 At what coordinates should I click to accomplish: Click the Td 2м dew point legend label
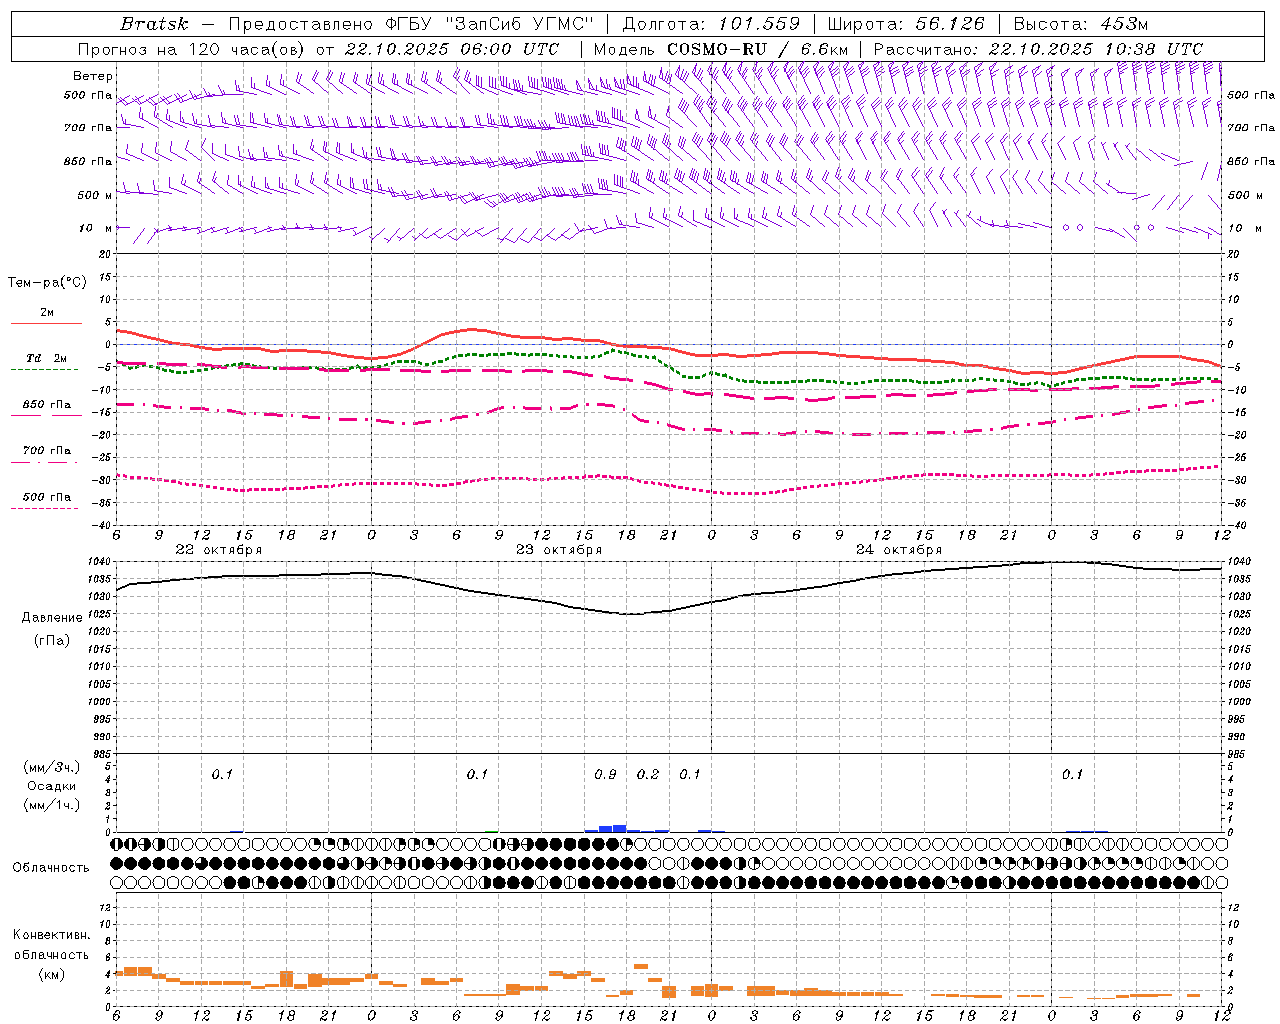pyautogui.click(x=47, y=358)
